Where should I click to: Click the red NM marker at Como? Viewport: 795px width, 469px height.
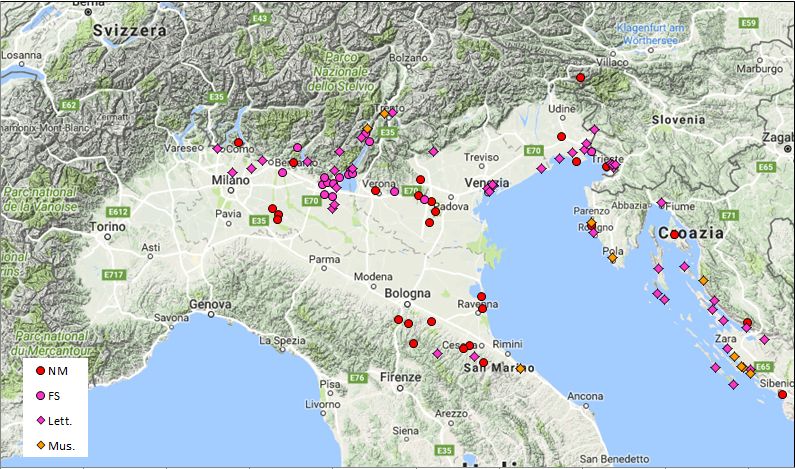(238, 142)
